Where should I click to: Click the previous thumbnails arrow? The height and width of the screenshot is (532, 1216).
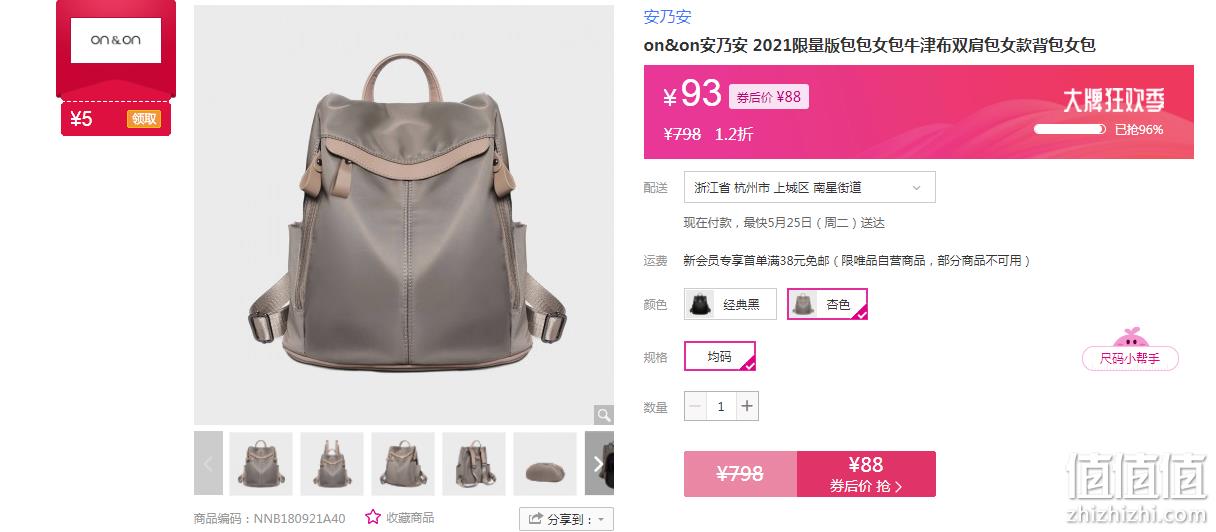208,463
